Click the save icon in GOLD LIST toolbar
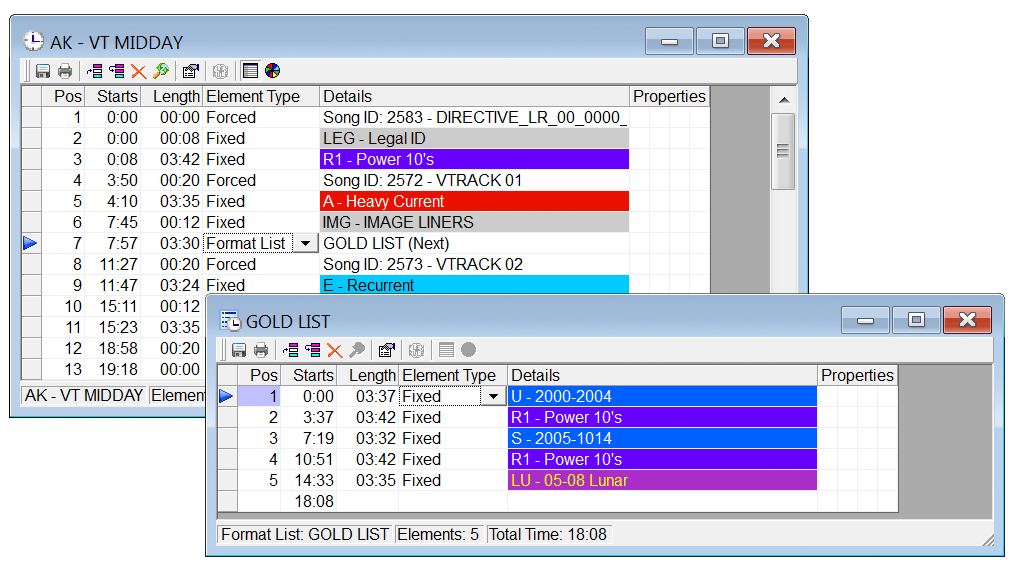This screenshot has width=1024, height=578. 239,350
